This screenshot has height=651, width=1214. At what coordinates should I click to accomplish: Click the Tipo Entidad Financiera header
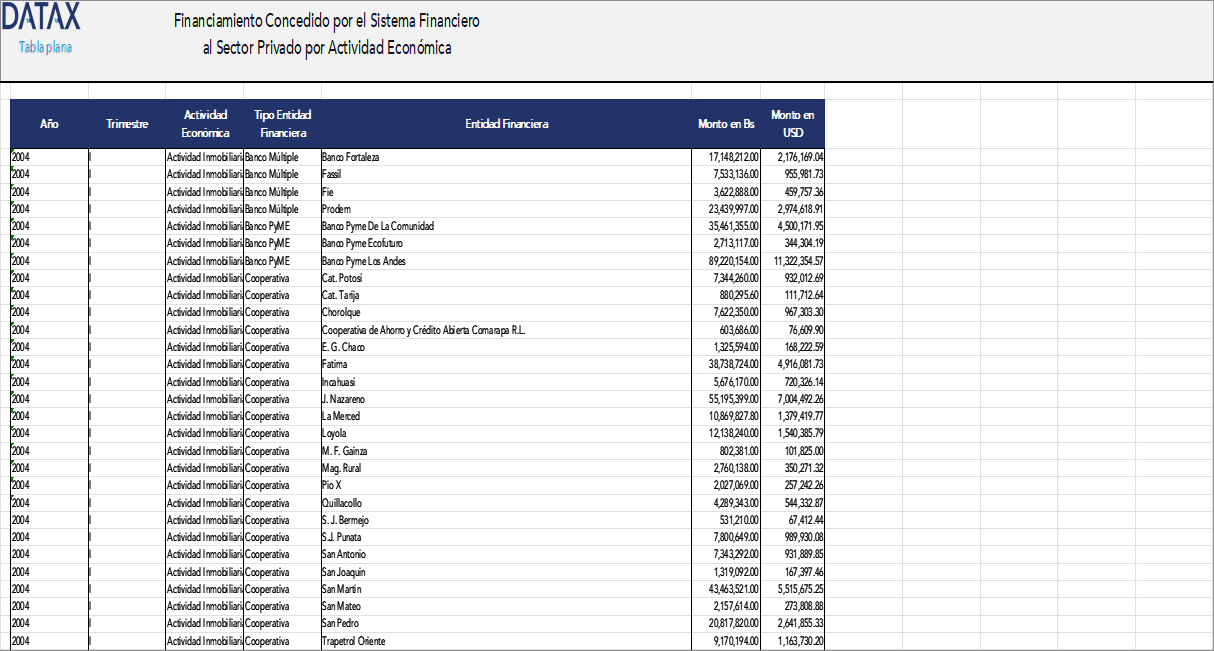pos(282,124)
